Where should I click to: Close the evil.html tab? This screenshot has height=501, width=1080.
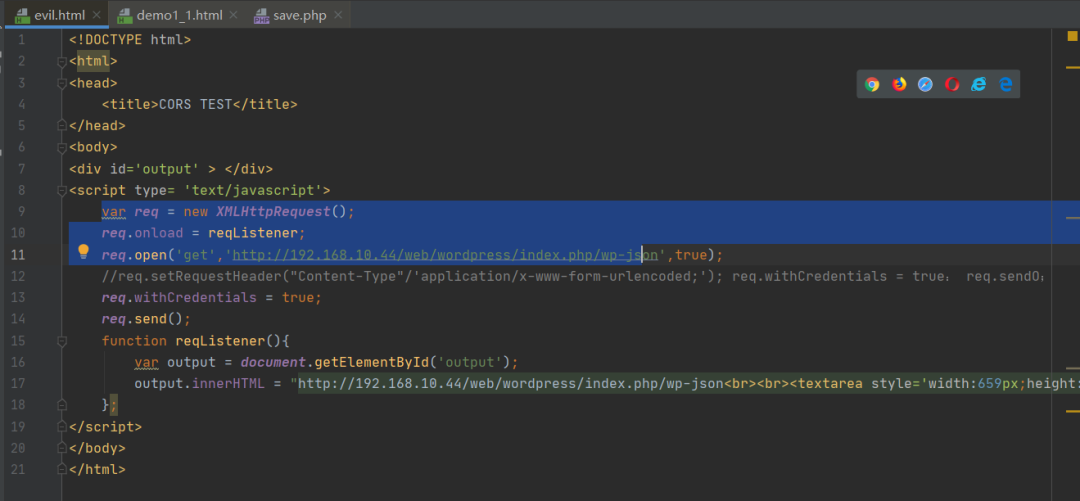[x=96, y=15]
